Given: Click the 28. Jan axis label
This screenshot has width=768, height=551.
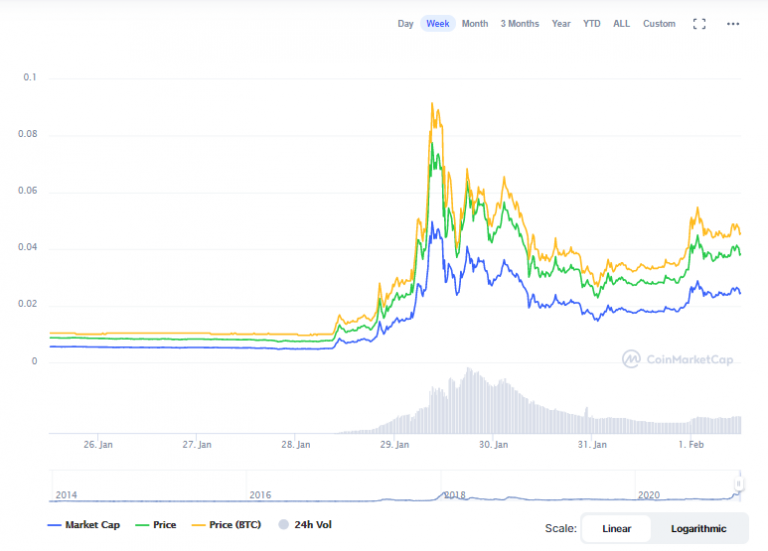Looking at the screenshot, I should coord(295,445).
